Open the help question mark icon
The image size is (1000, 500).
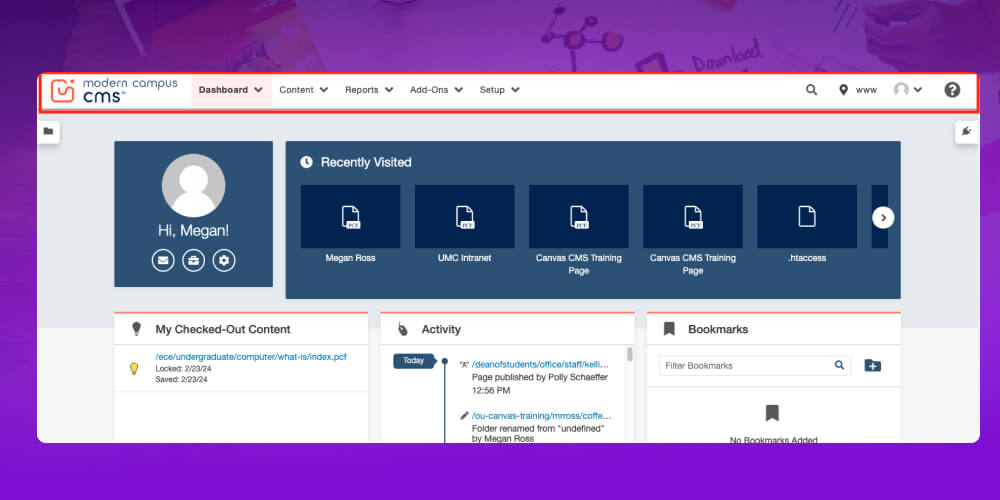tap(952, 90)
